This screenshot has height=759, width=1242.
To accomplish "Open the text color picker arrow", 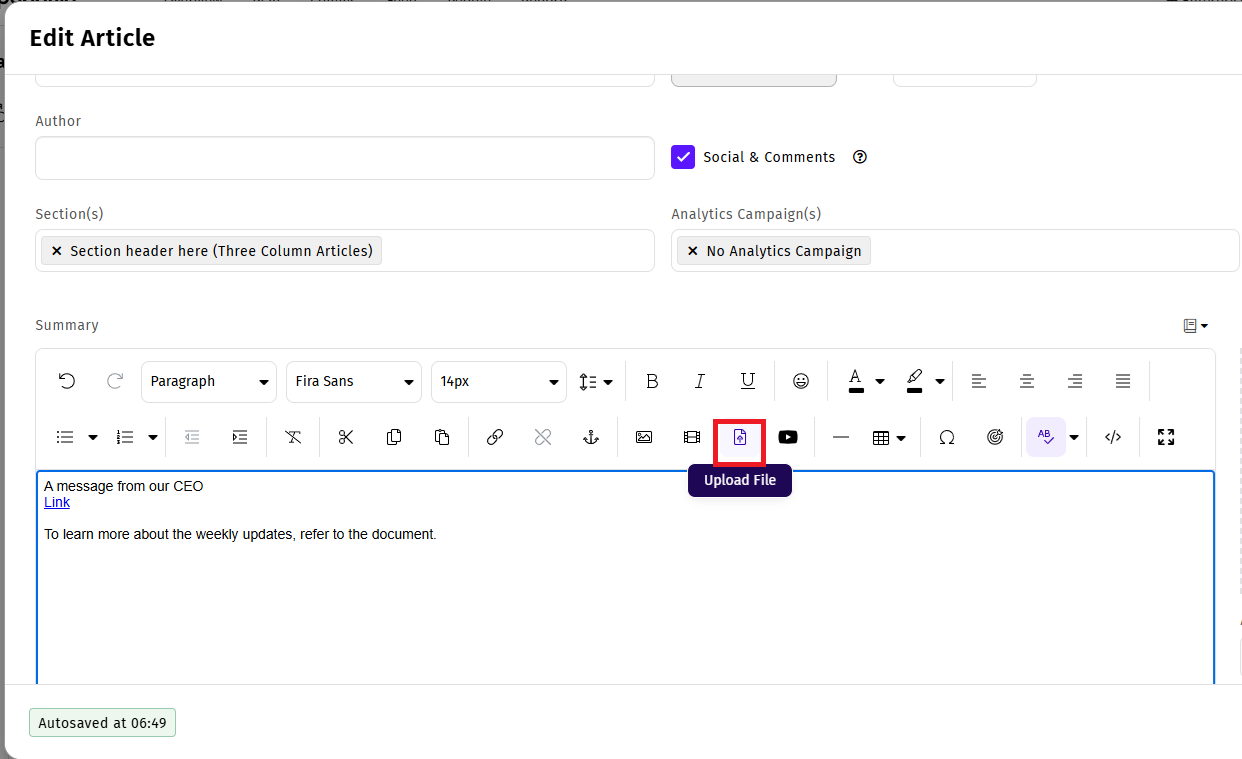I will [x=880, y=382].
